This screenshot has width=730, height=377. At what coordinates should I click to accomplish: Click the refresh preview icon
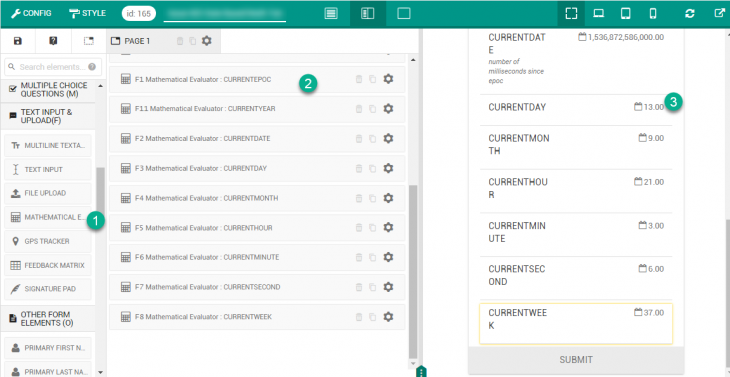689,13
